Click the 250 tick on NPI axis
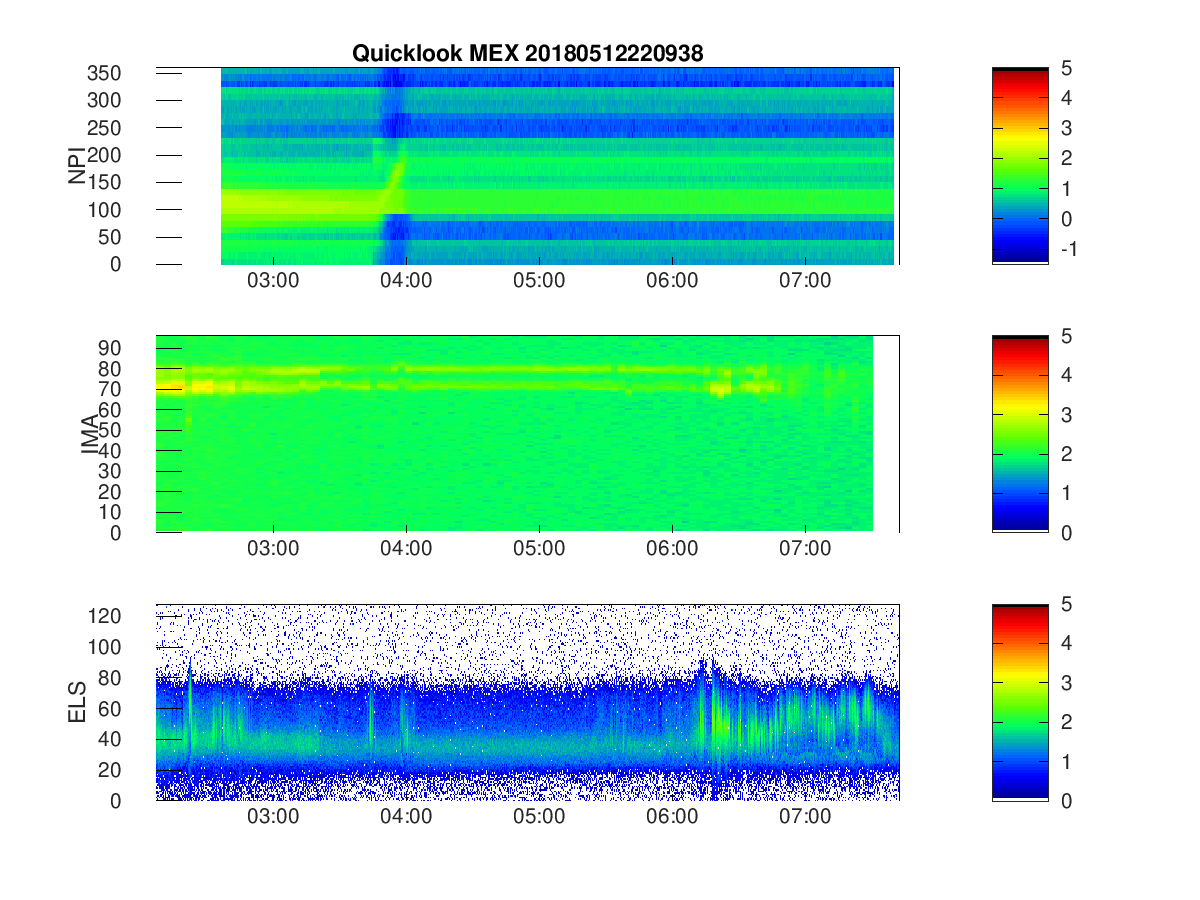 (104, 128)
